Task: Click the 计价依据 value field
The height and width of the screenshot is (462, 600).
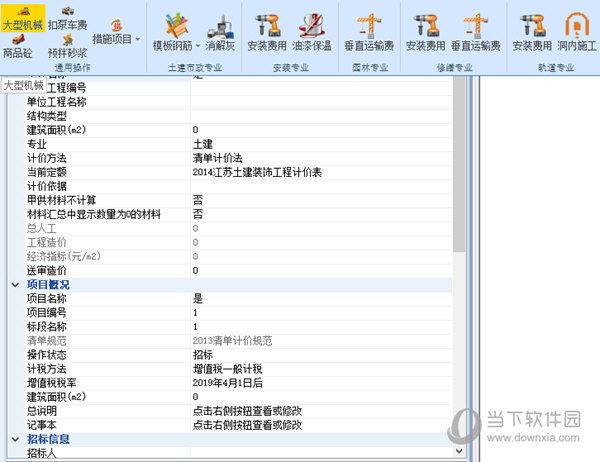Action: coord(321,186)
